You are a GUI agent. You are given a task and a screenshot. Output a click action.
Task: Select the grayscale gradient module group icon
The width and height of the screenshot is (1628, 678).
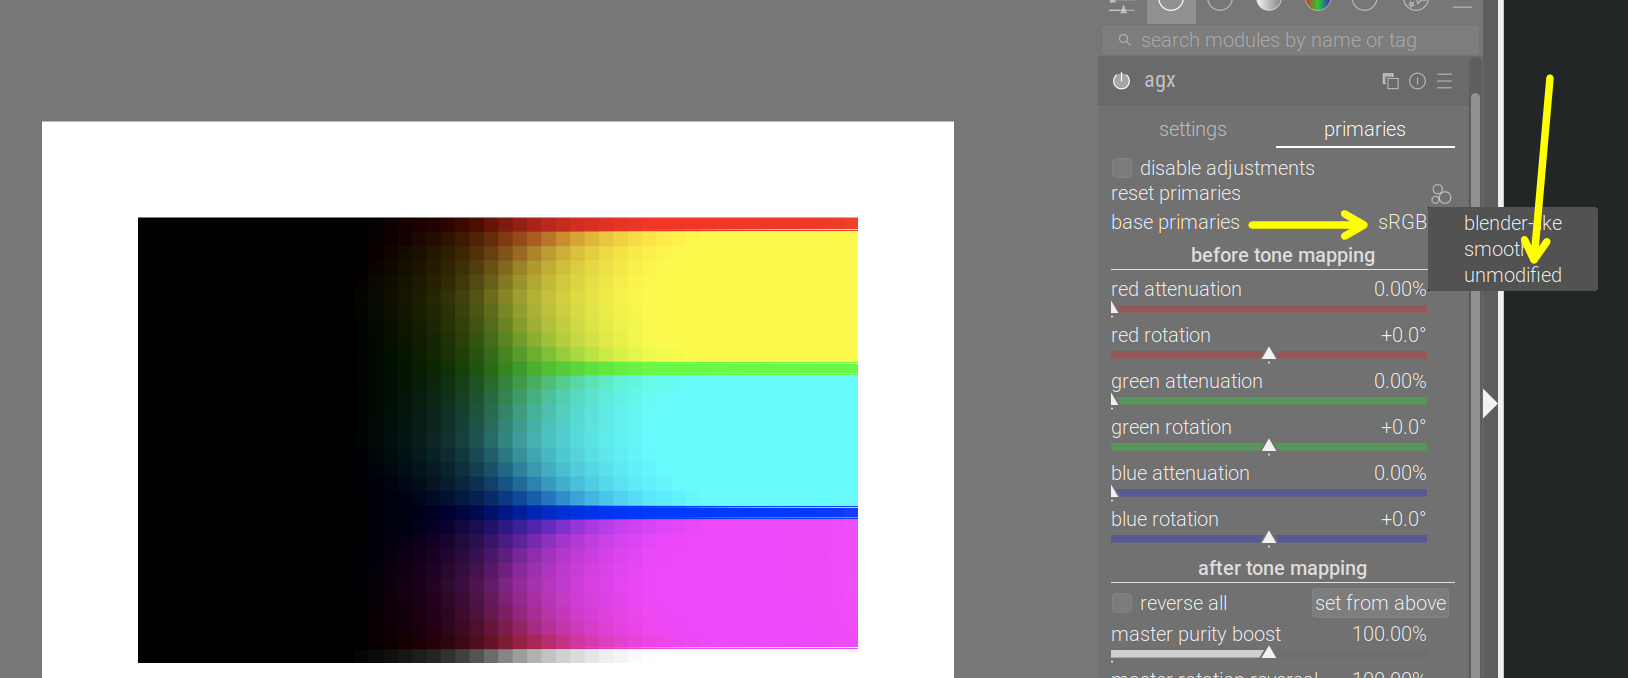point(1268,4)
